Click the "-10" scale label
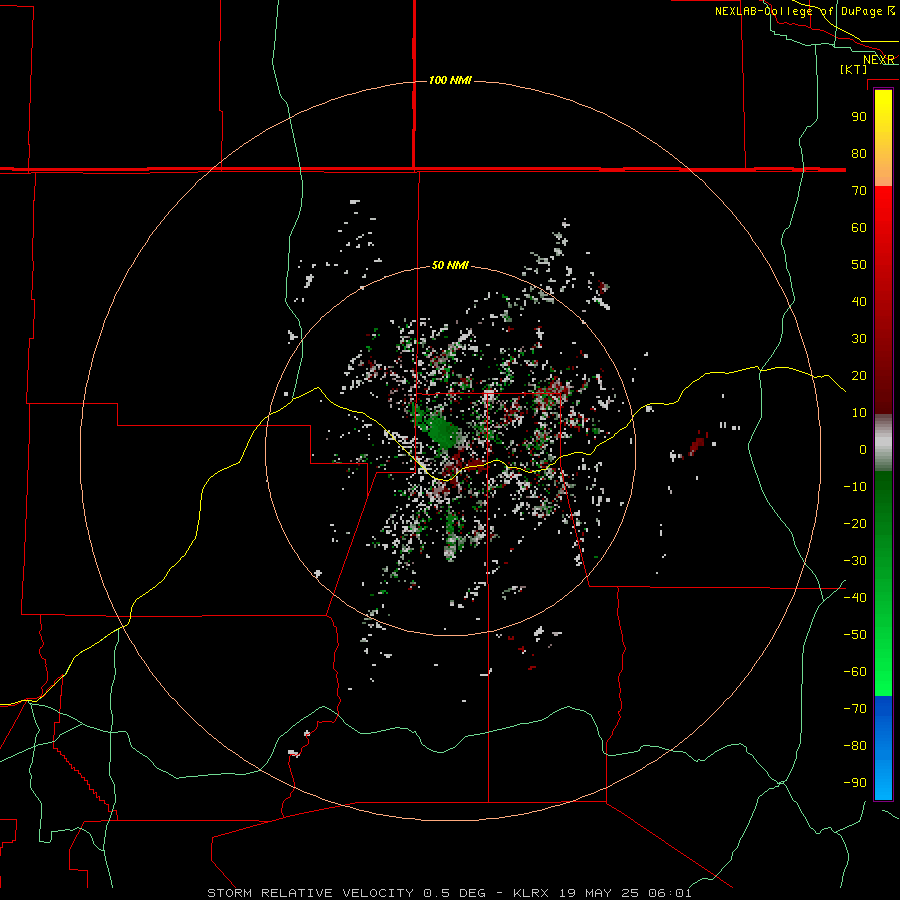 855,487
